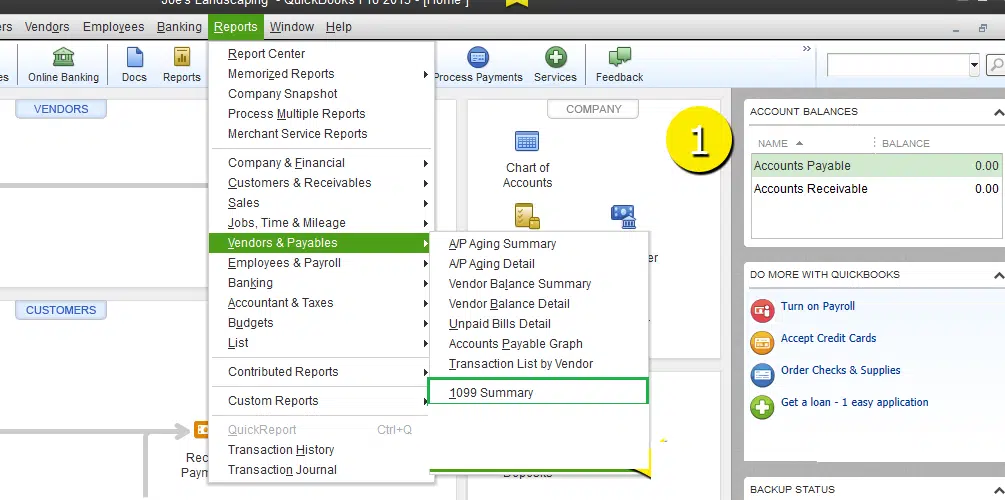1005x500 pixels.
Task: Select the Accounts Receivable balance row
Action: coord(876,188)
